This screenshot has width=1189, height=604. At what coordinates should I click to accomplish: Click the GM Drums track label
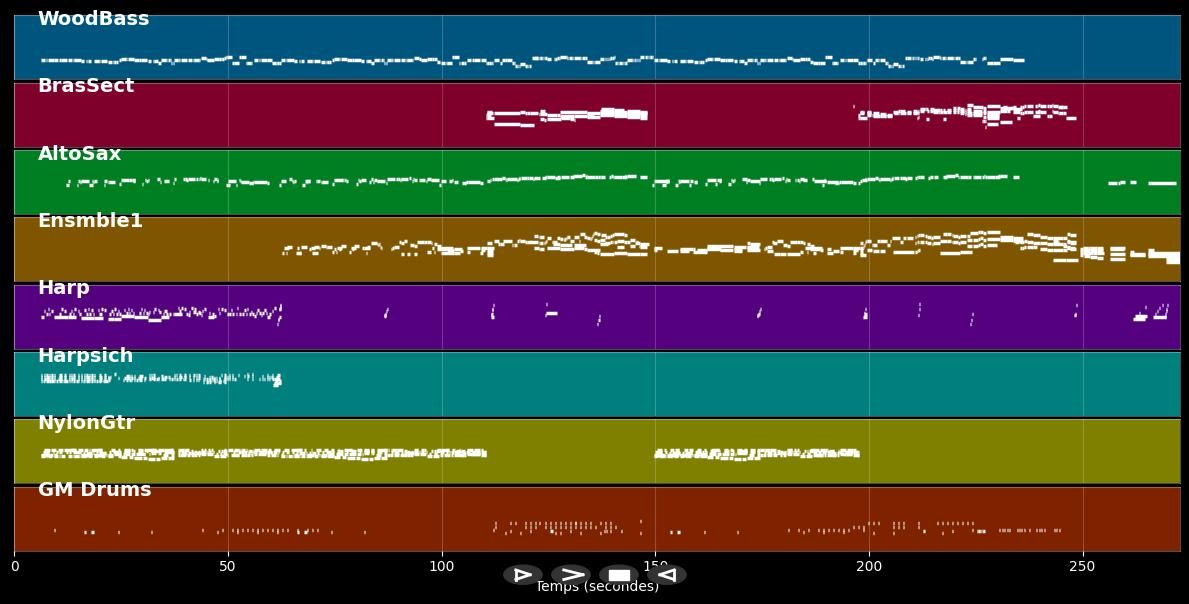tap(94, 490)
